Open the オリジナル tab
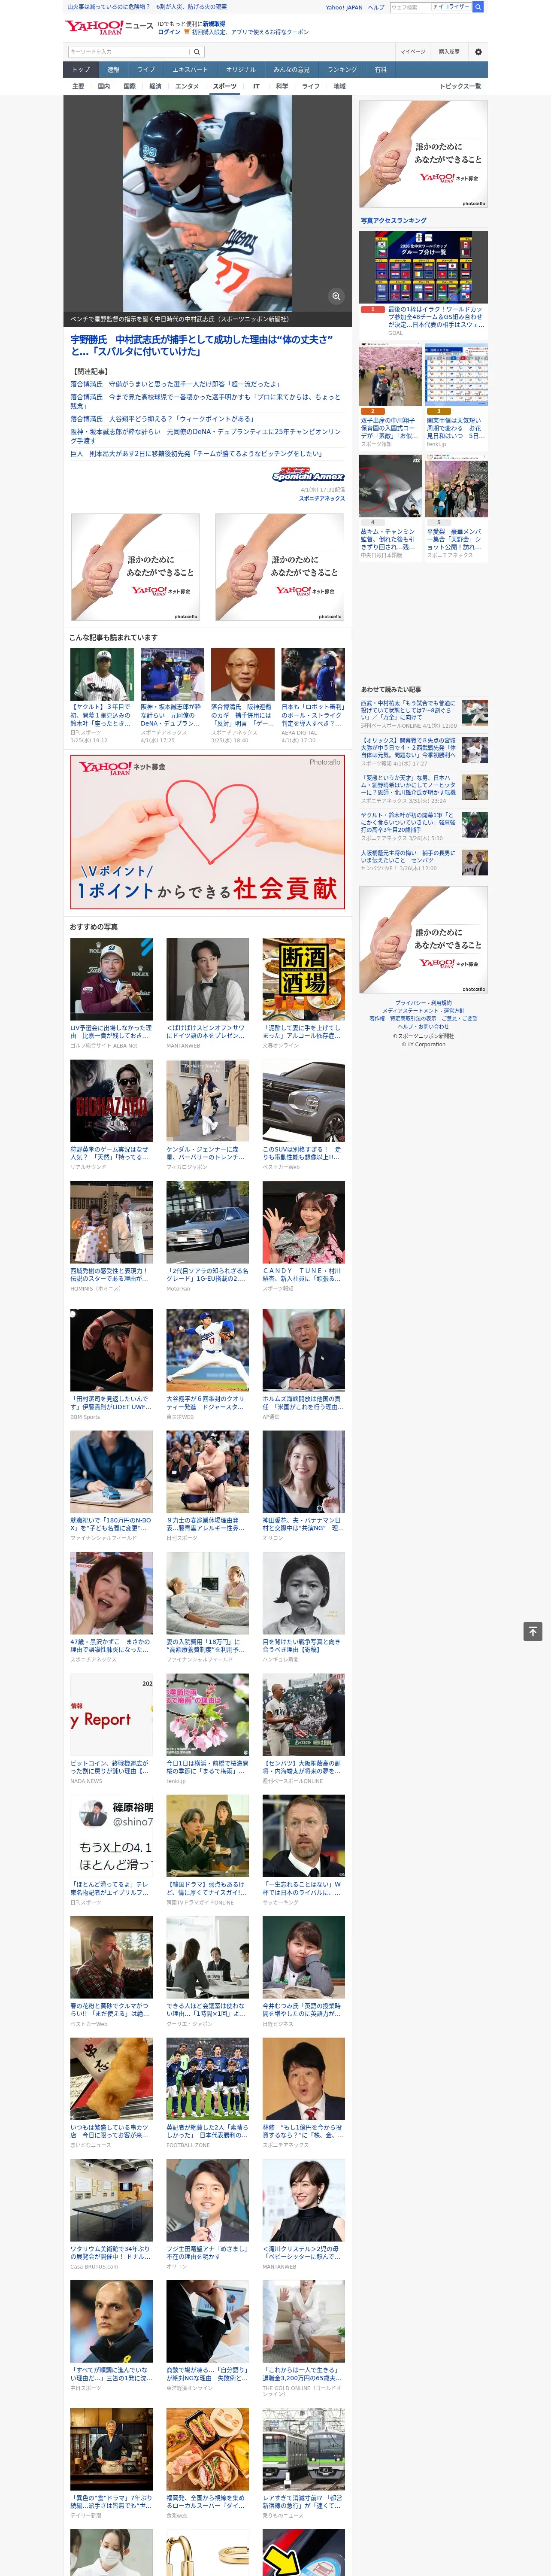Viewport: 551px width, 2576px height. point(241,70)
